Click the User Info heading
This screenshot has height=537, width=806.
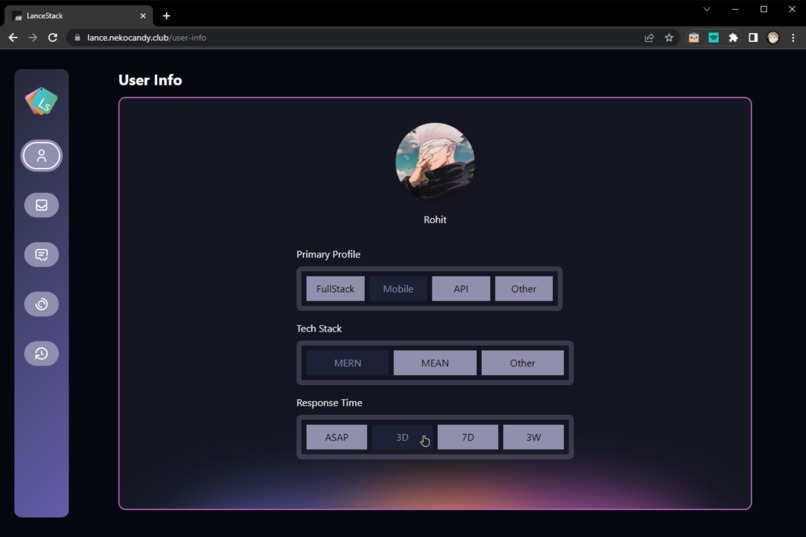click(x=150, y=80)
